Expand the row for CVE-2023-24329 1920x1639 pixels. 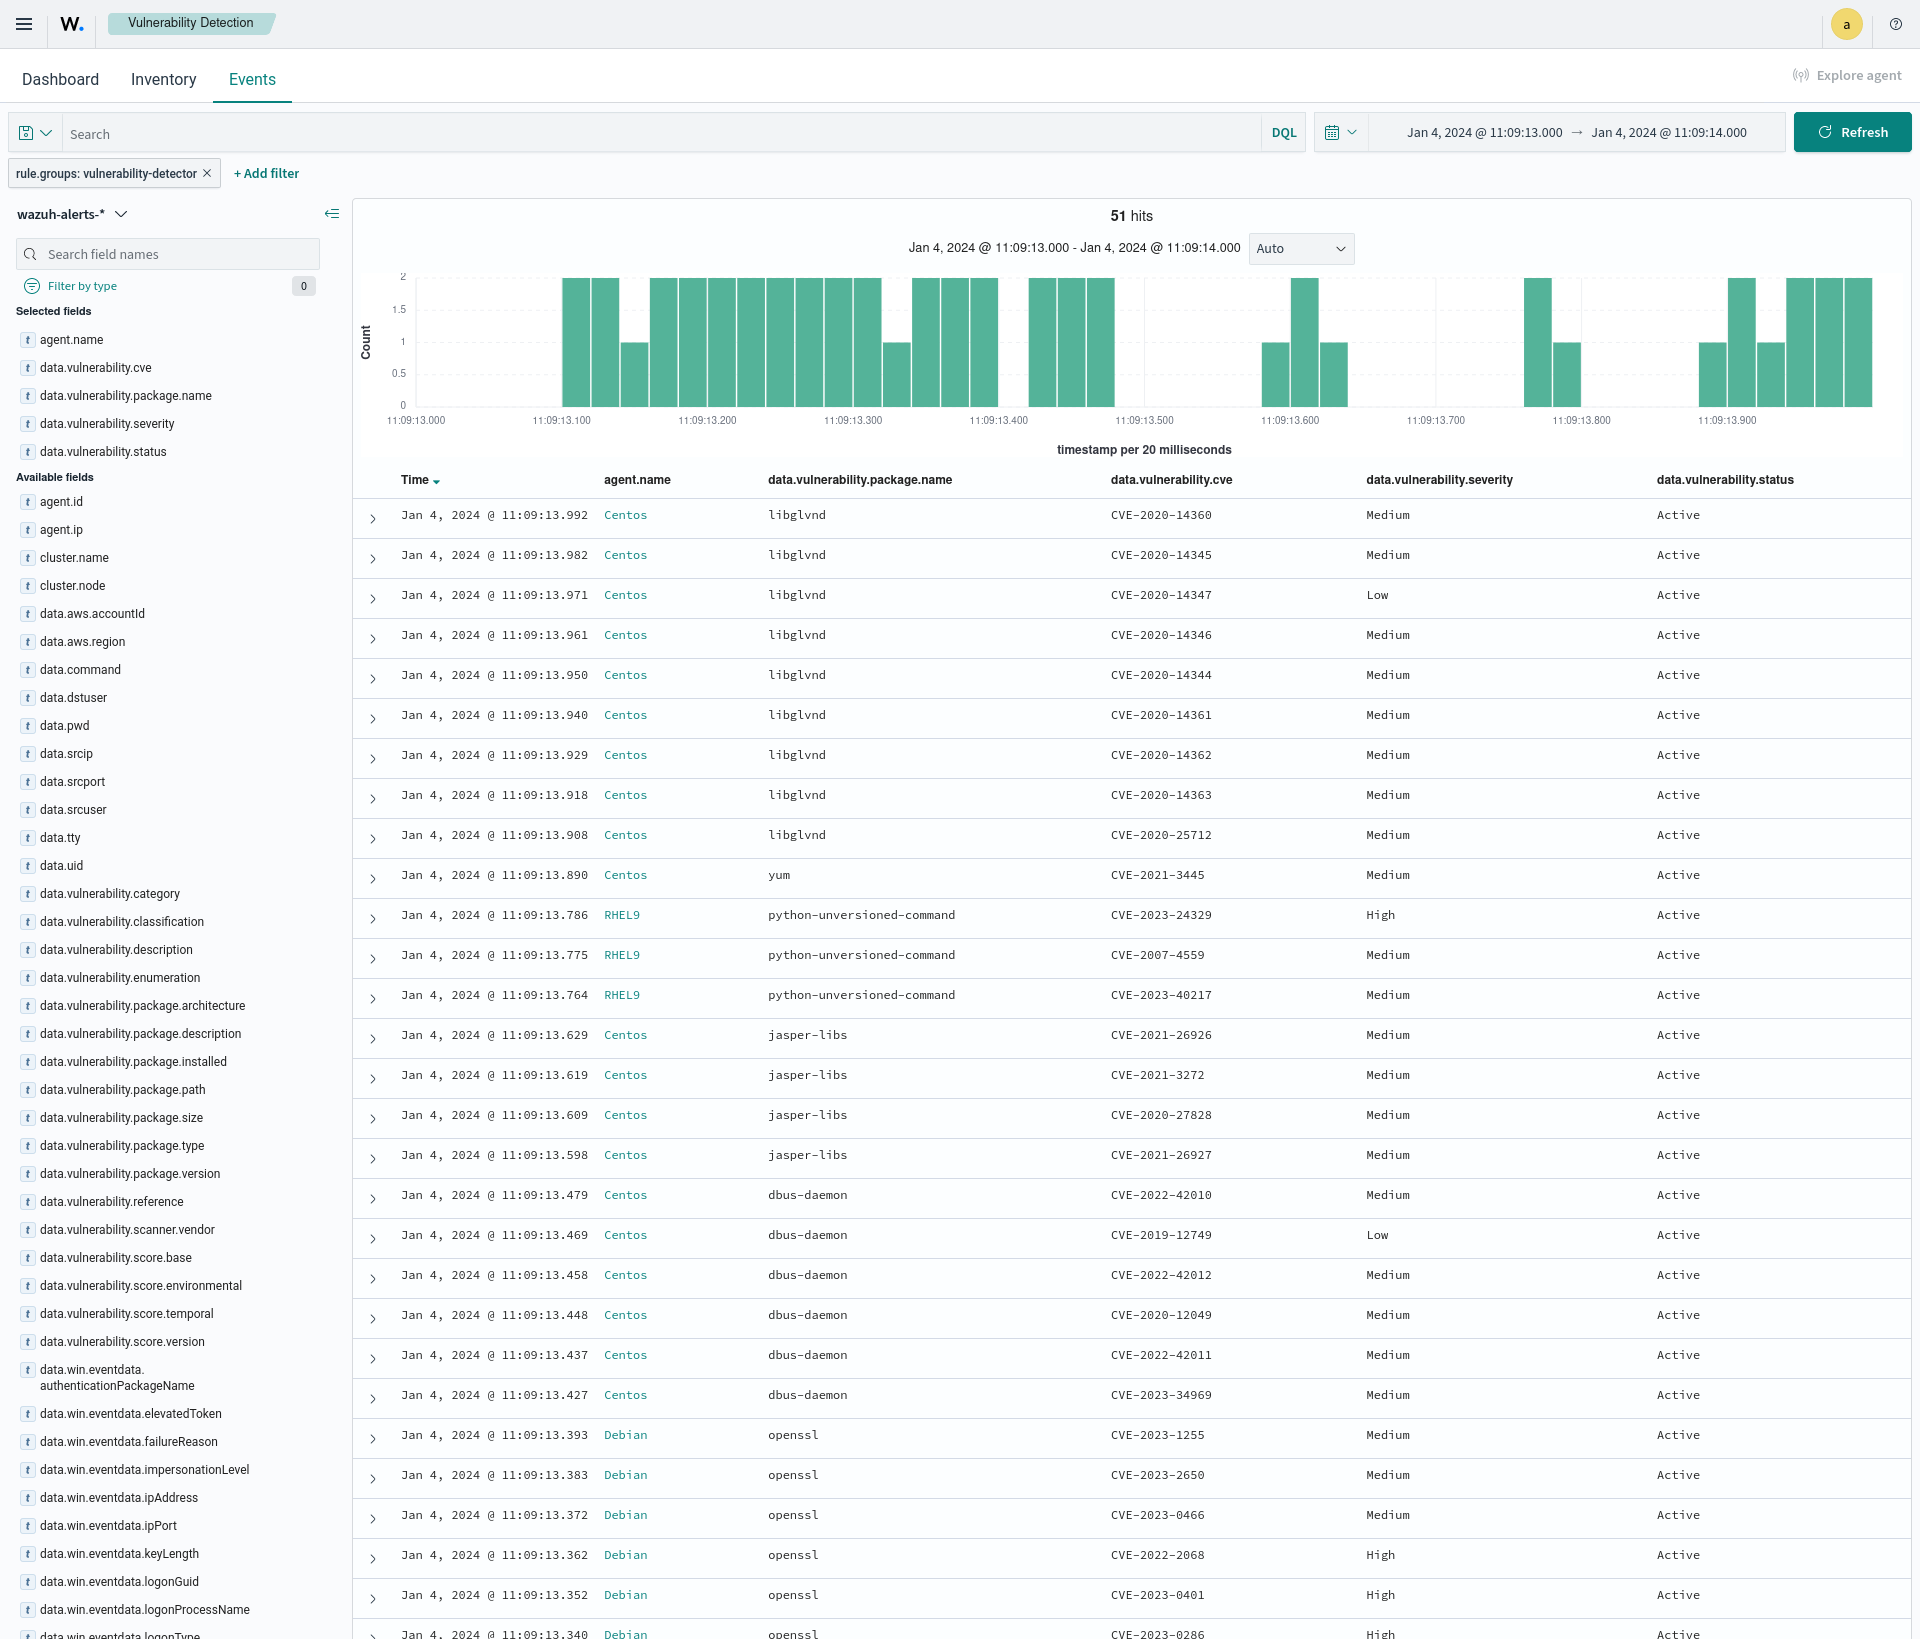point(373,919)
